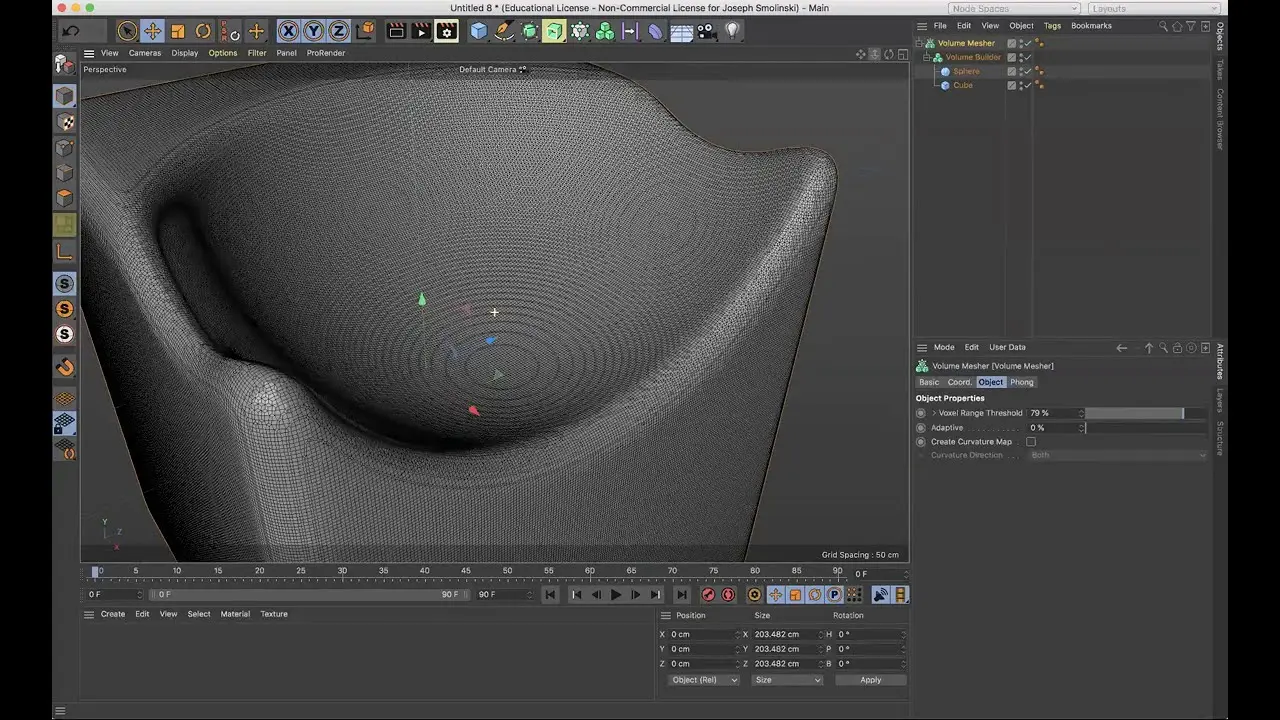Open the Create menu in Material Manager
This screenshot has width=1280, height=720.
point(113,614)
